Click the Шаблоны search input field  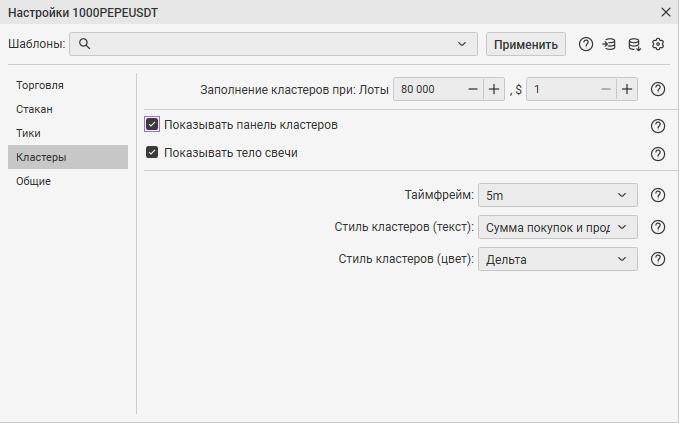pos(270,44)
